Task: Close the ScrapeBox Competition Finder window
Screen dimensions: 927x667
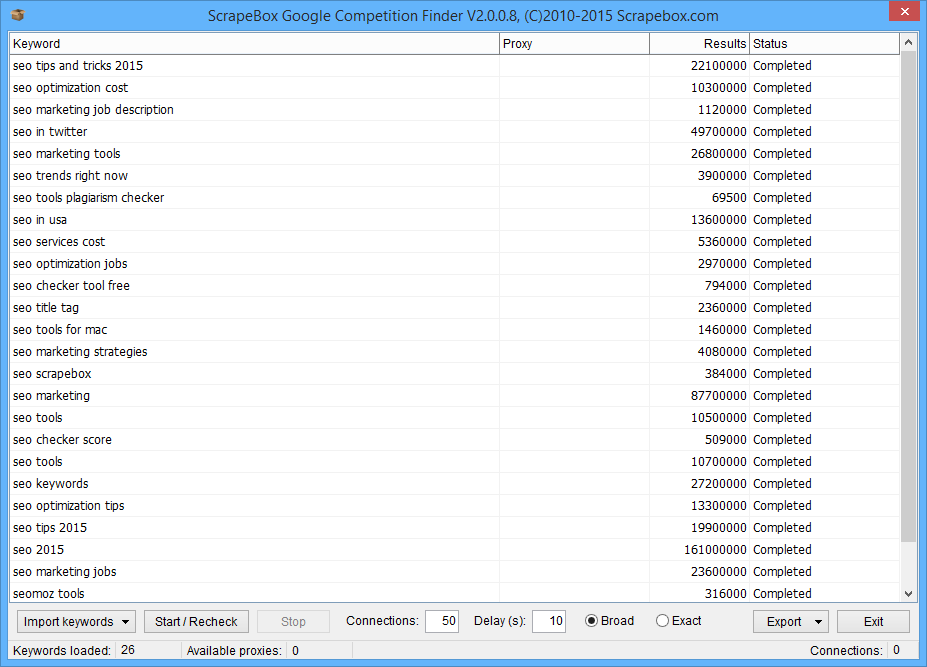Action: (901, 13)
